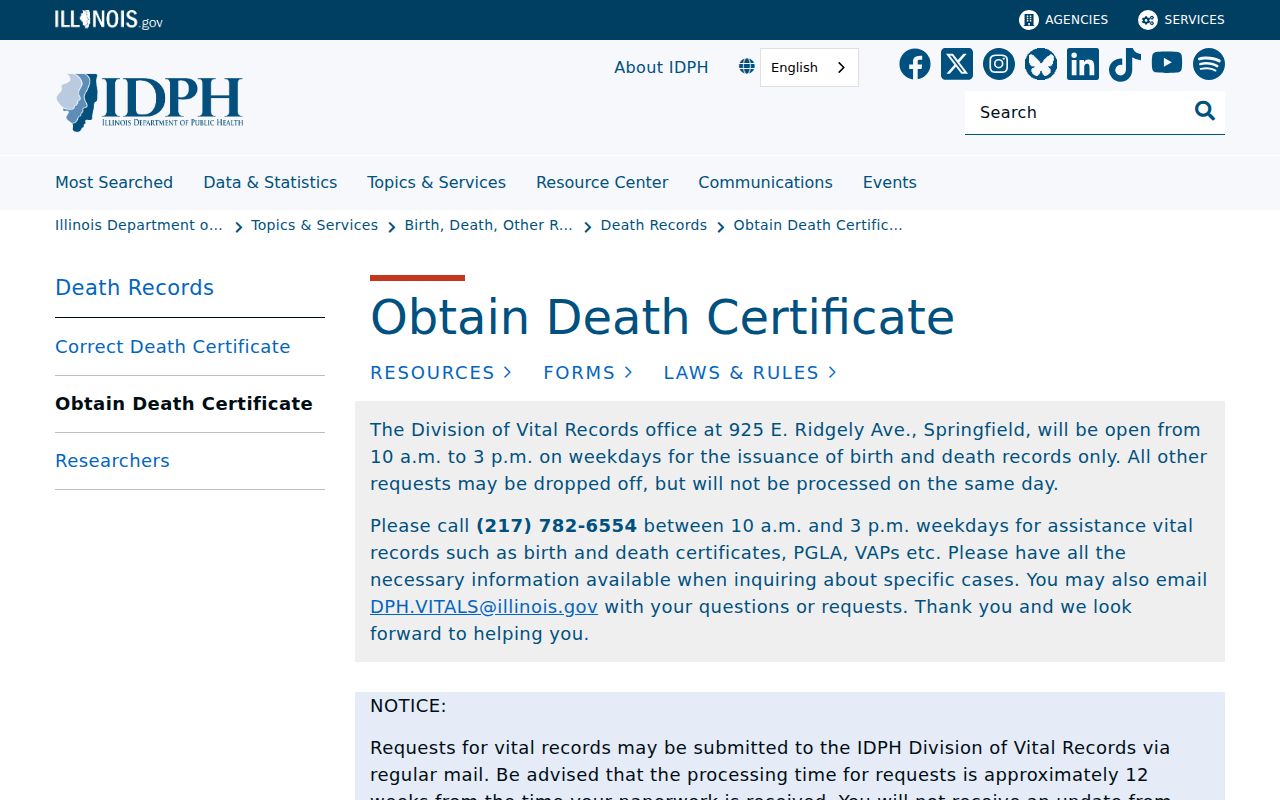
Task: Open the Services link in top bar
Action: pyautogui.click(x=1181, y=20)
